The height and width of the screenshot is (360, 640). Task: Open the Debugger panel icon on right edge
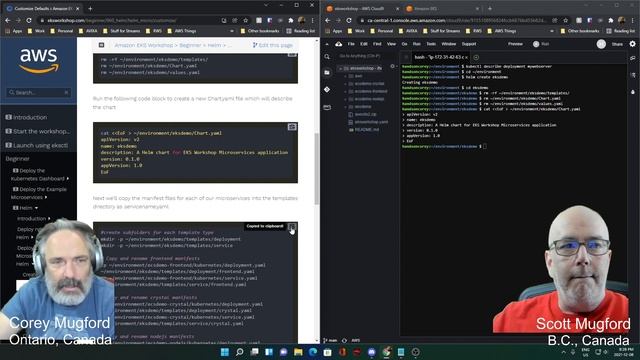[633, 92]
